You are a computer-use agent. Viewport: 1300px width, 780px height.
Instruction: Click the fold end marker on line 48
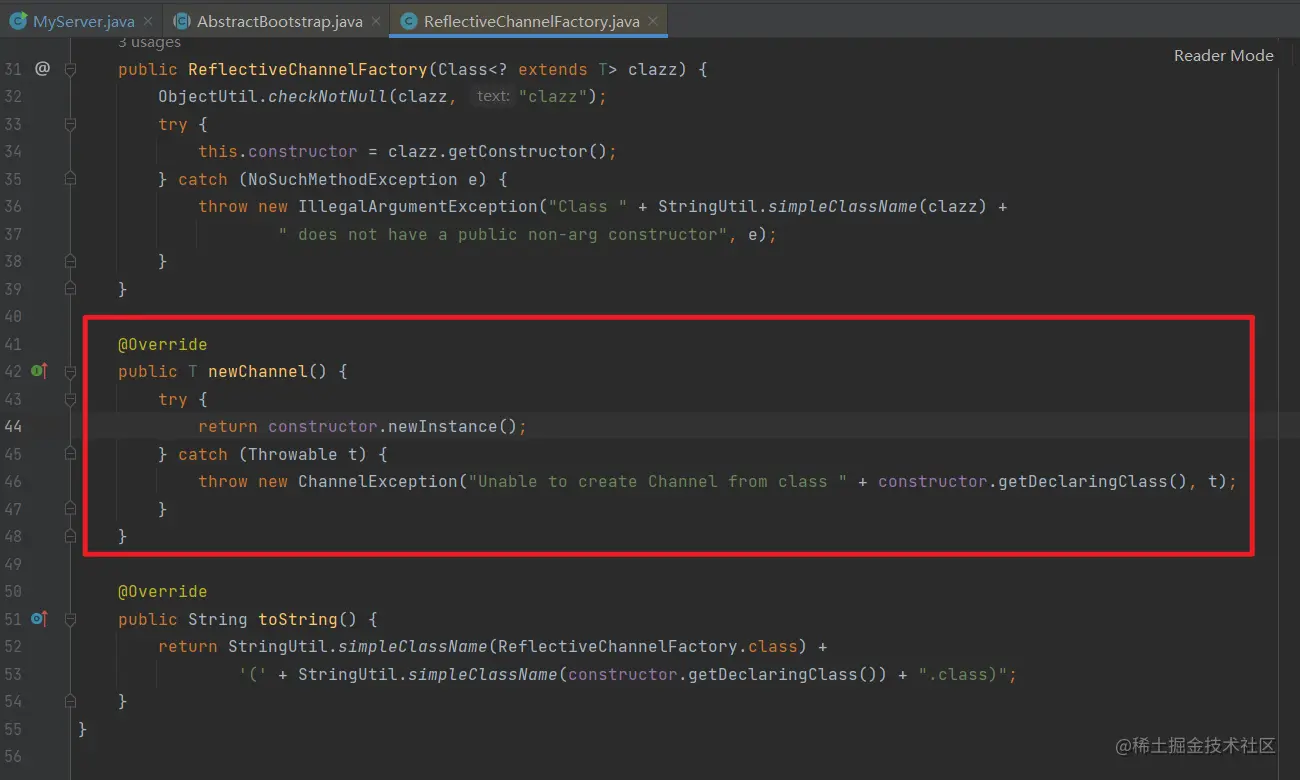[x=70, y=536]
